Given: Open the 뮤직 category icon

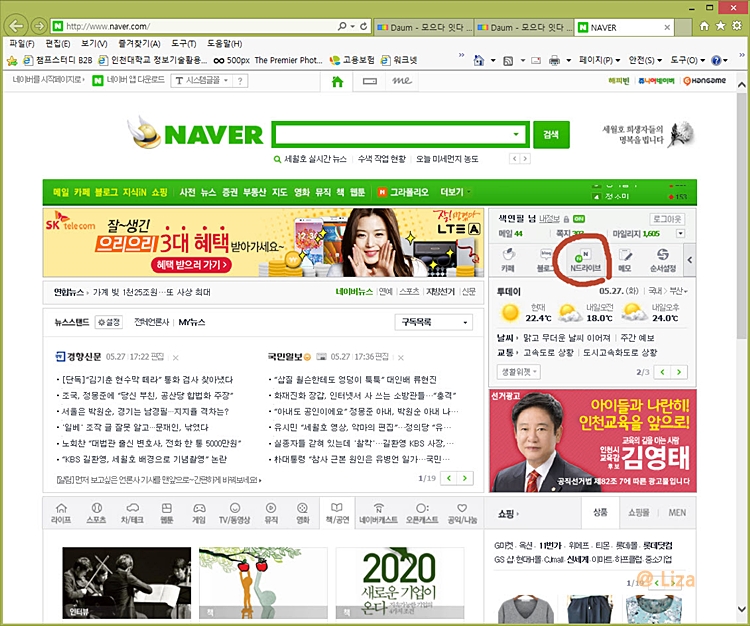Looking at the screenshot, I should (x=271, y=514).
